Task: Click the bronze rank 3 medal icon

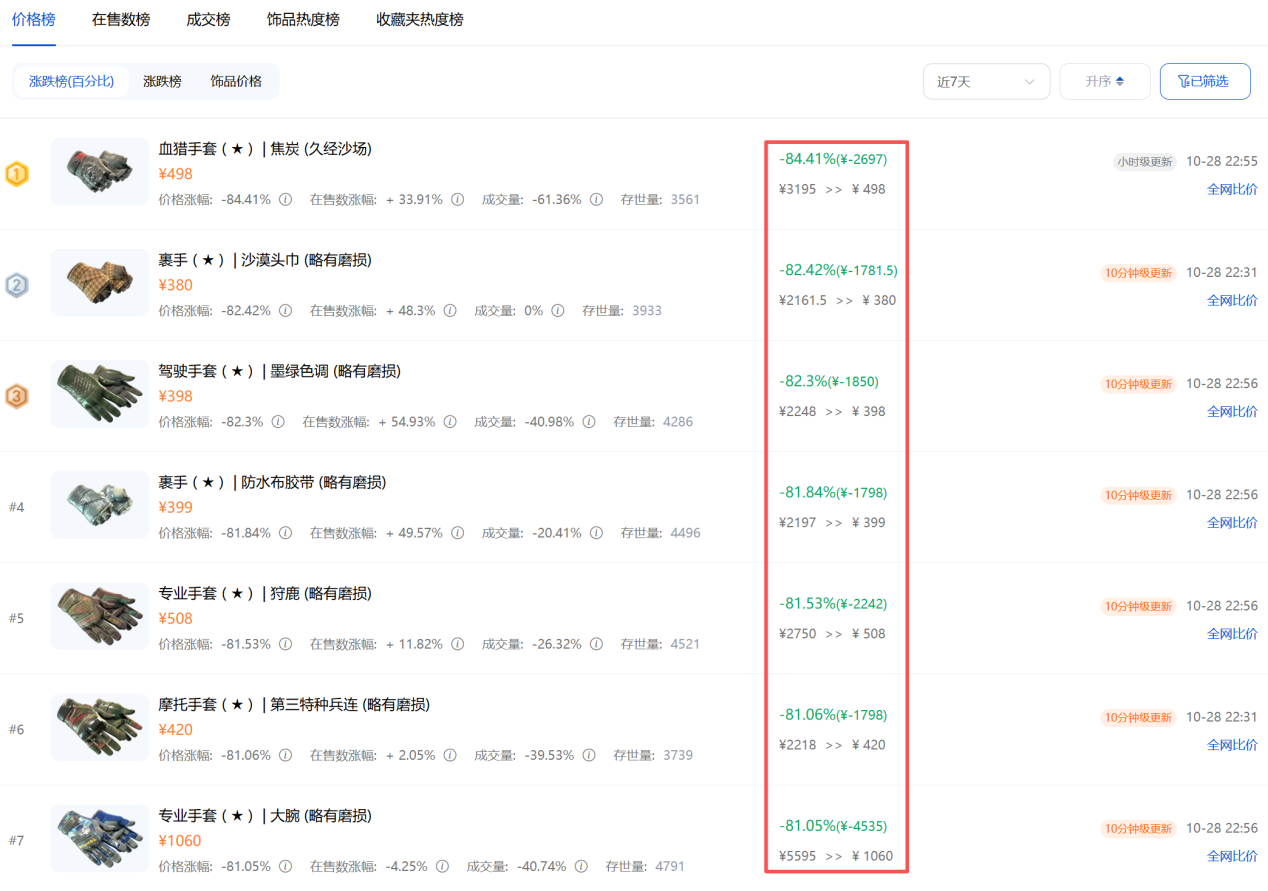Action: (x=17, y=397)
